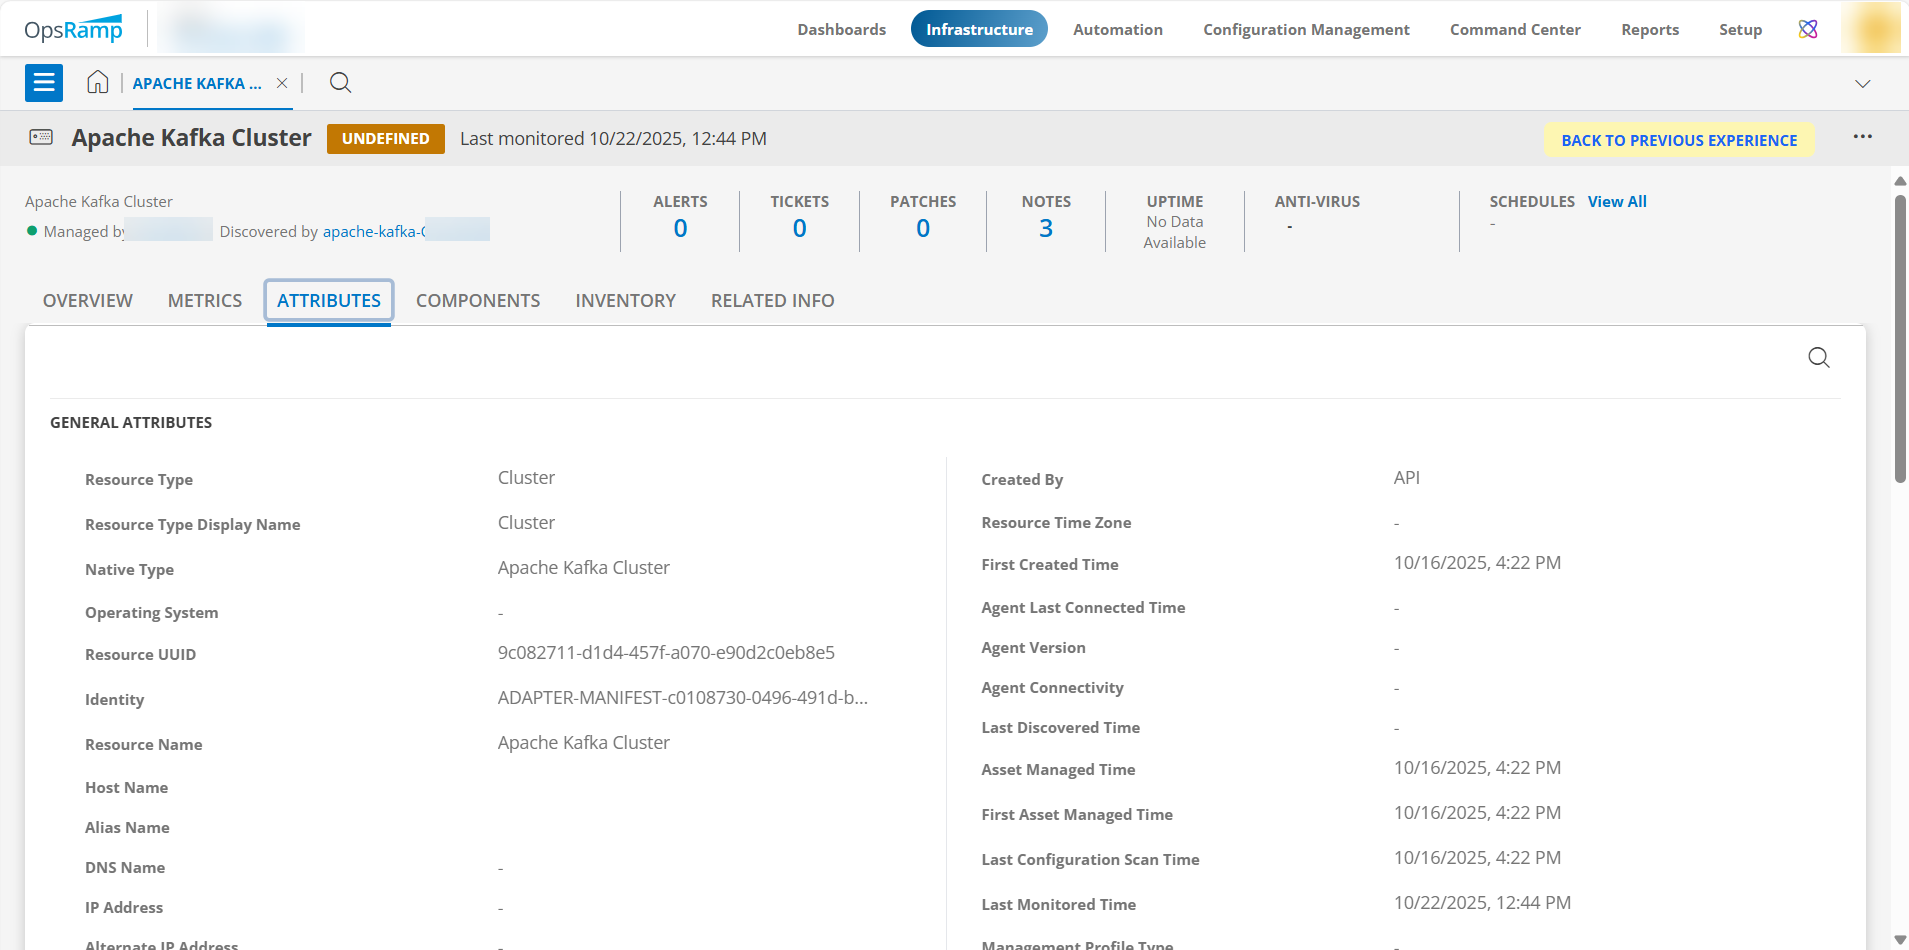Go to the home icon
This screenshot has width=1909, height=950.
click(97, 83)
